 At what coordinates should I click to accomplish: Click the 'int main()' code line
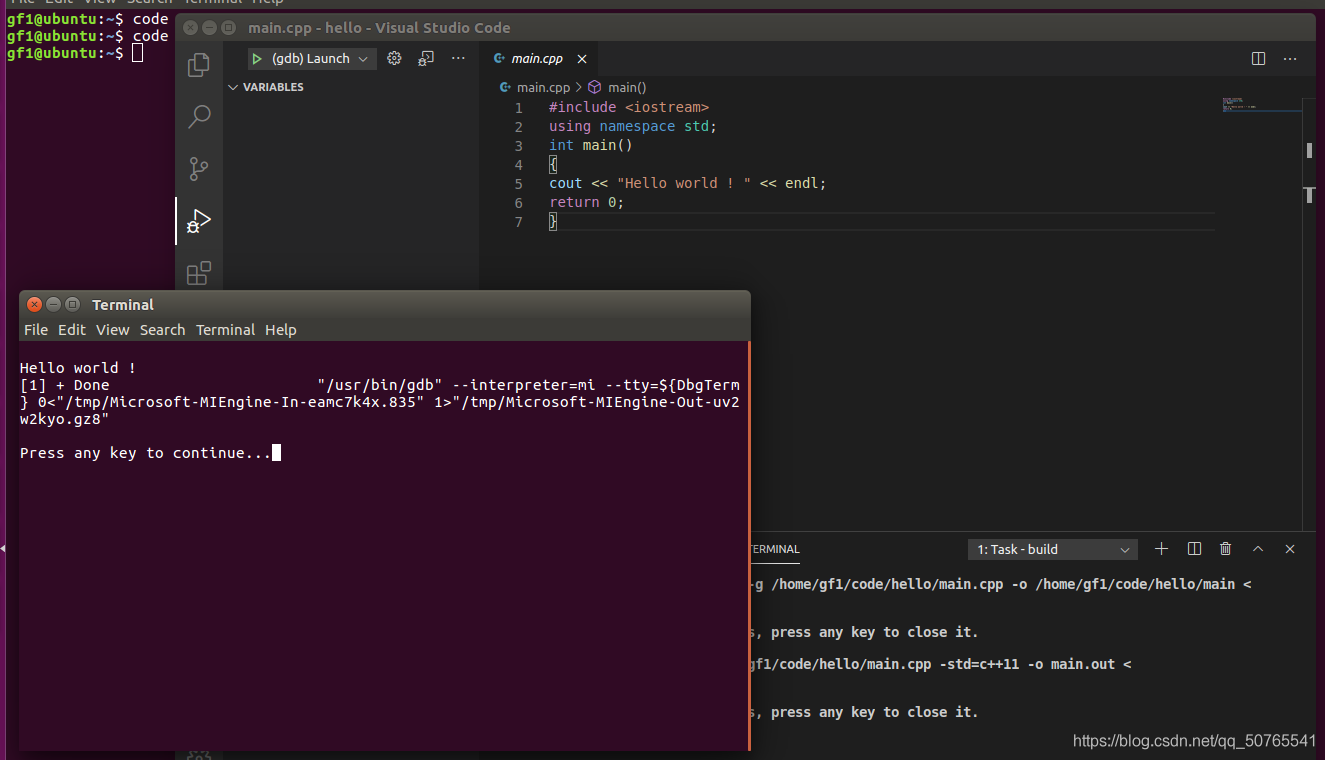pyautogui.click(x=591, y=145)
